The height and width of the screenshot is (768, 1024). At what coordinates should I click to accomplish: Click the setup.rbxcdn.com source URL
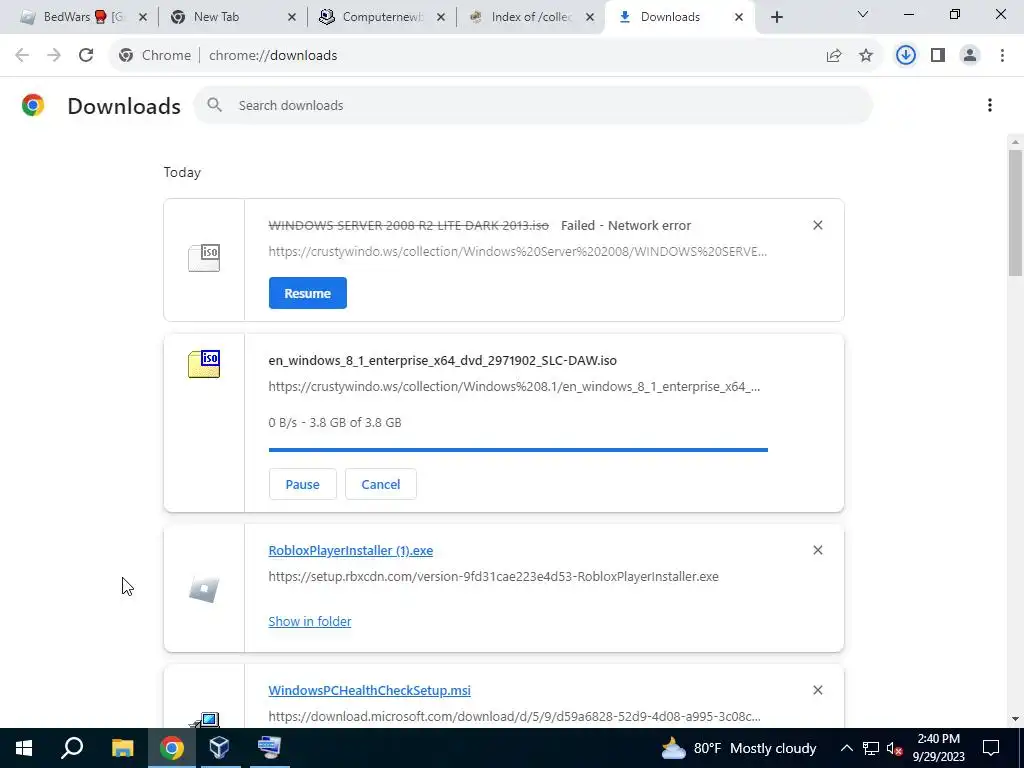coord(494,577)
